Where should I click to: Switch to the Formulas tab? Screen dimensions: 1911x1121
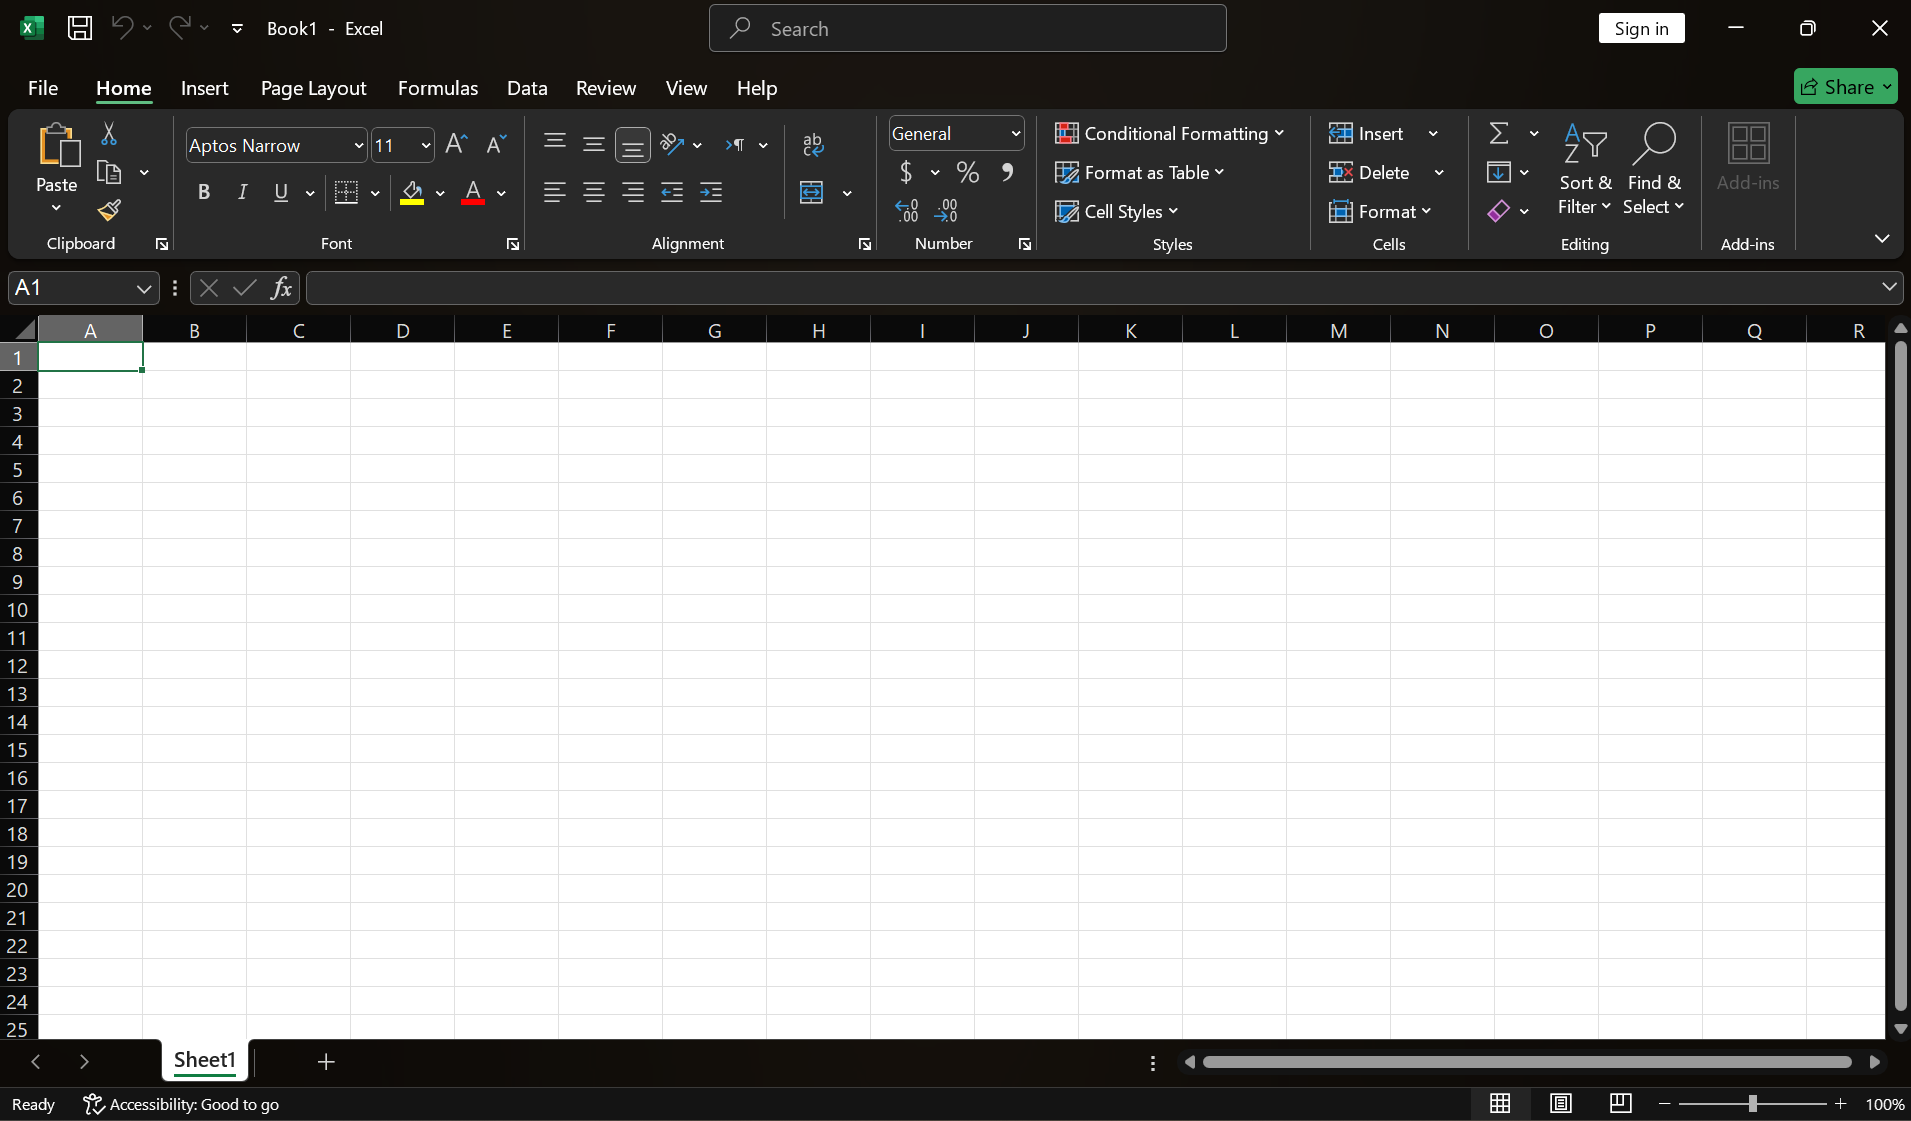[438, 88]
